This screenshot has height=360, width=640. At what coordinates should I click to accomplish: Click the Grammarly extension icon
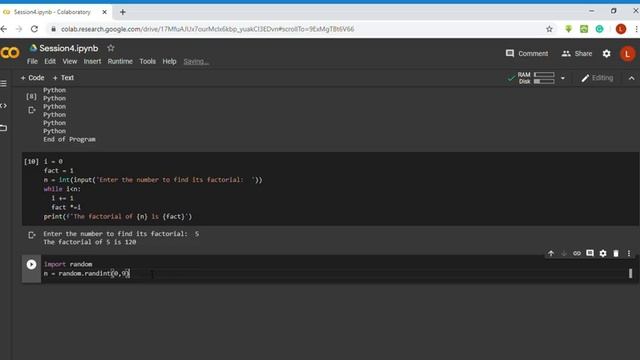[x=599, y=29]
